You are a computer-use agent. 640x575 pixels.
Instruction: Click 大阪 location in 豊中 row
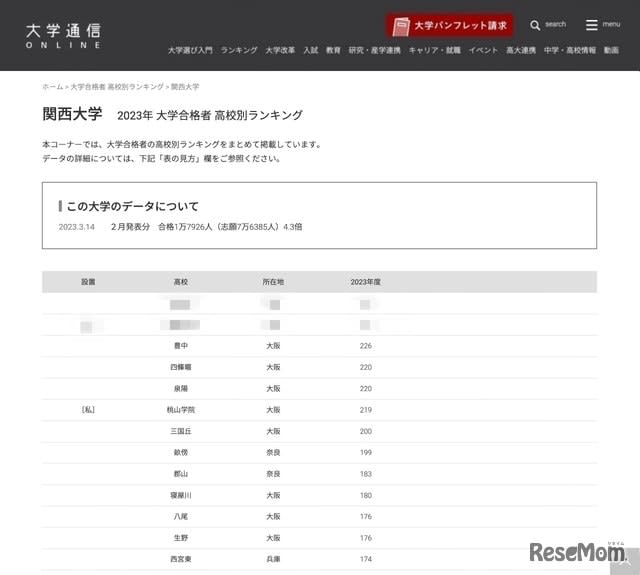coord(273,346)
